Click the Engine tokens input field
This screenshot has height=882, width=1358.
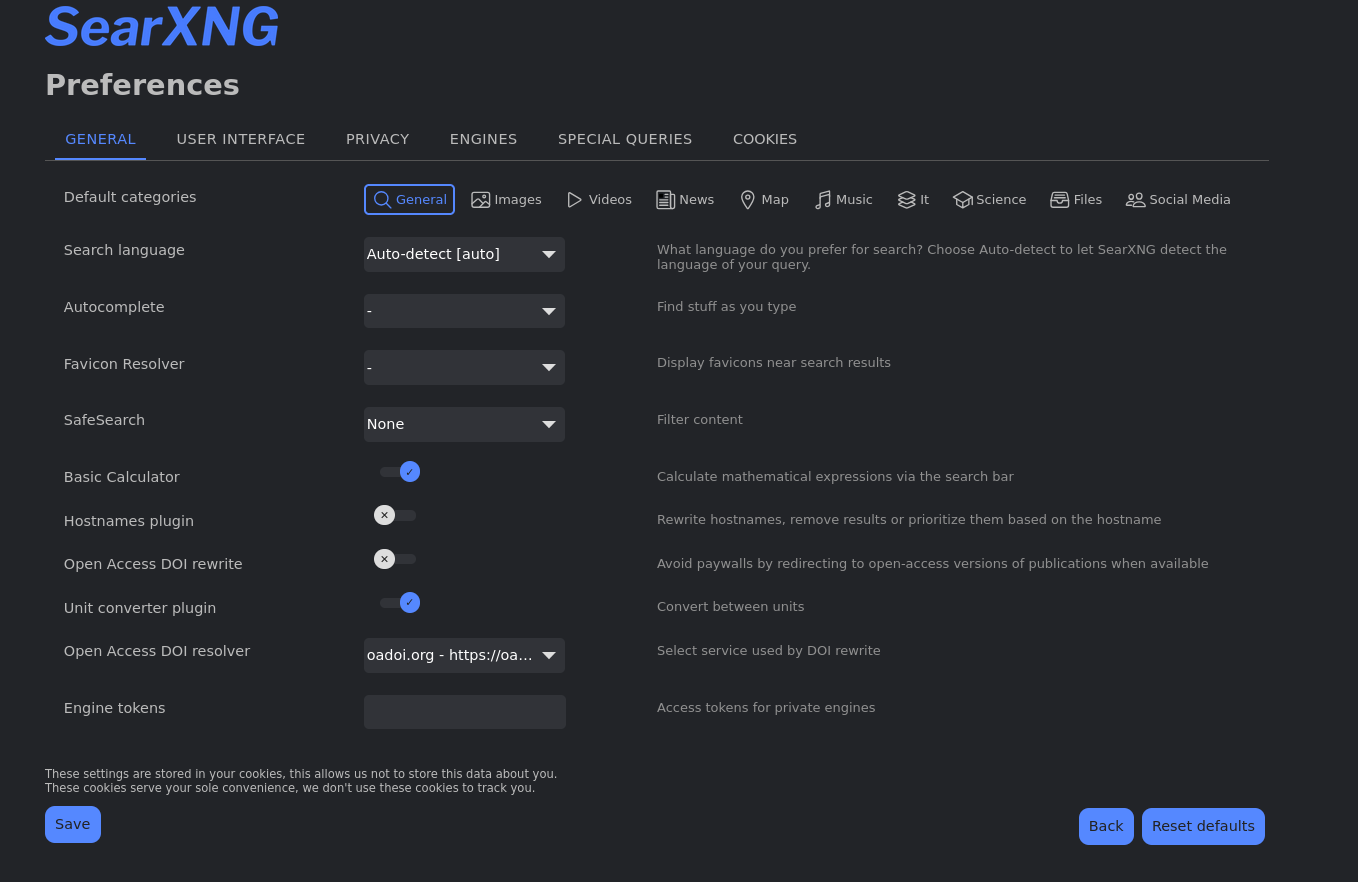(464, 711)
